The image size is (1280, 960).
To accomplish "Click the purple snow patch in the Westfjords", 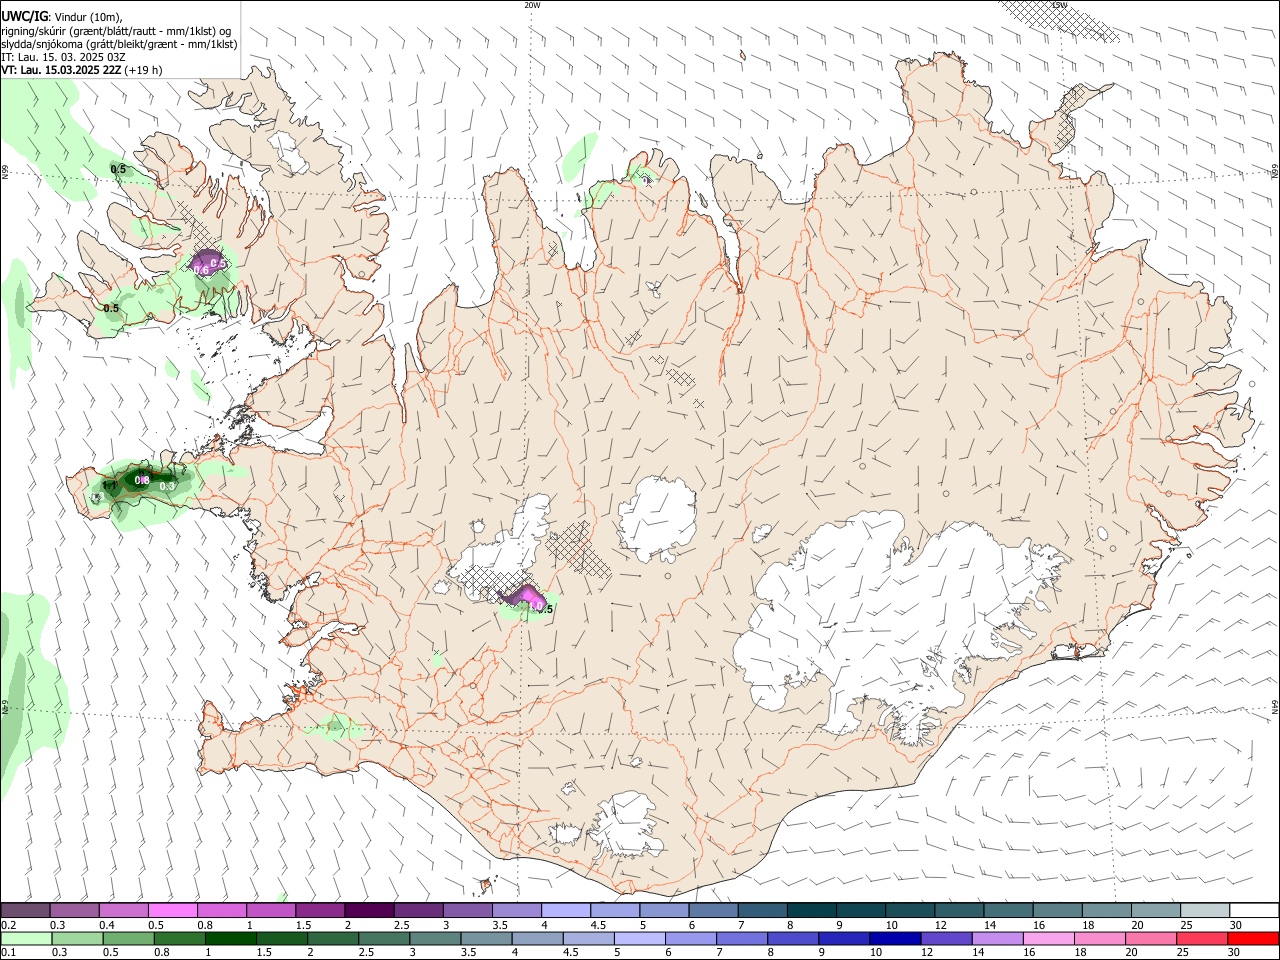I will (207, 263).
